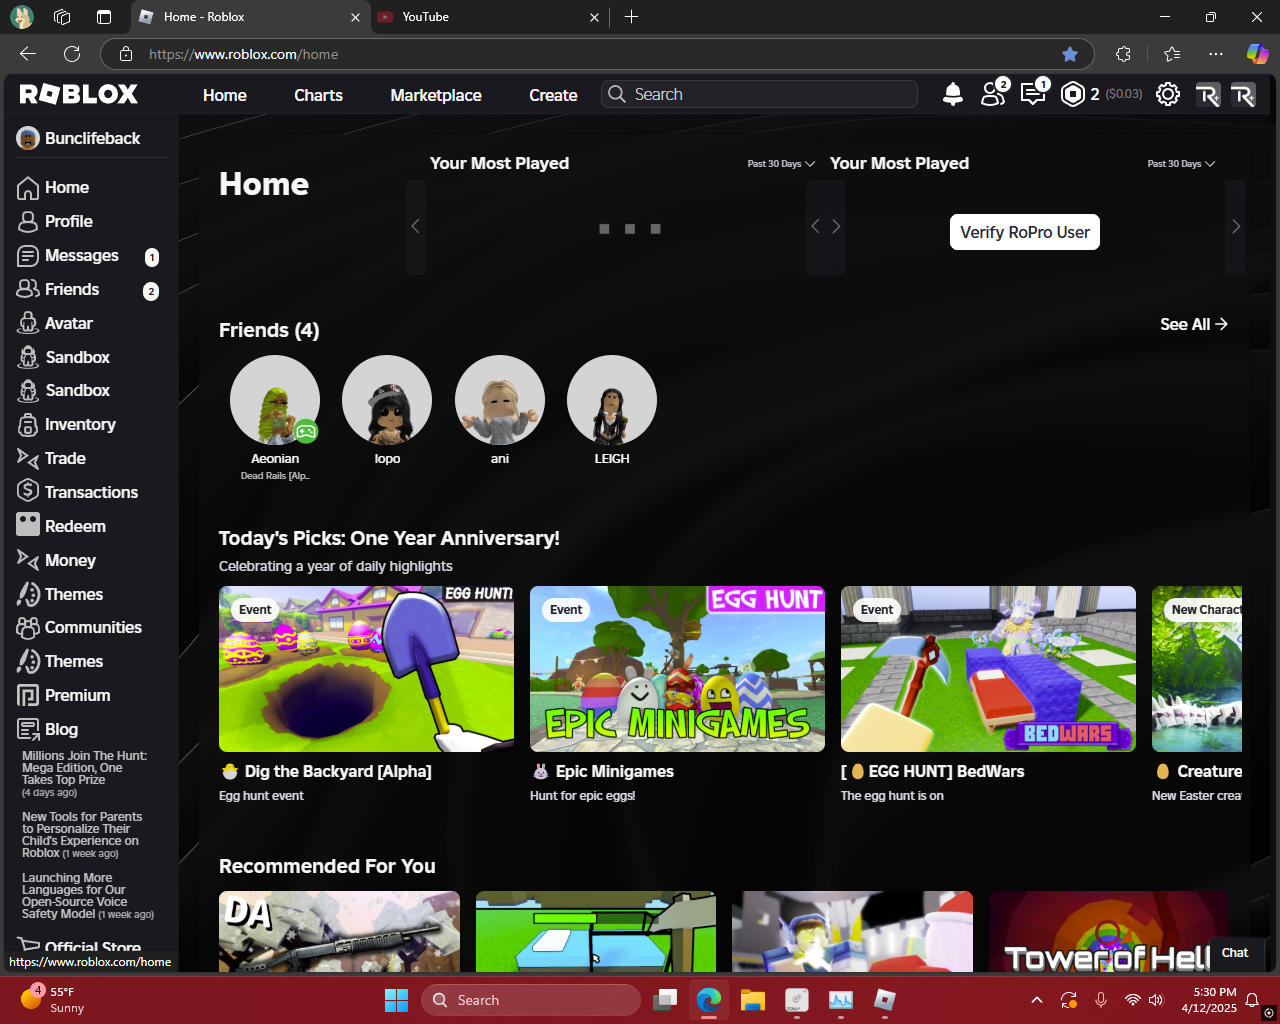Open Dig the Backyard game thumbnail
This screenshot has width=1280, height=1024.
tap(366, 669)
